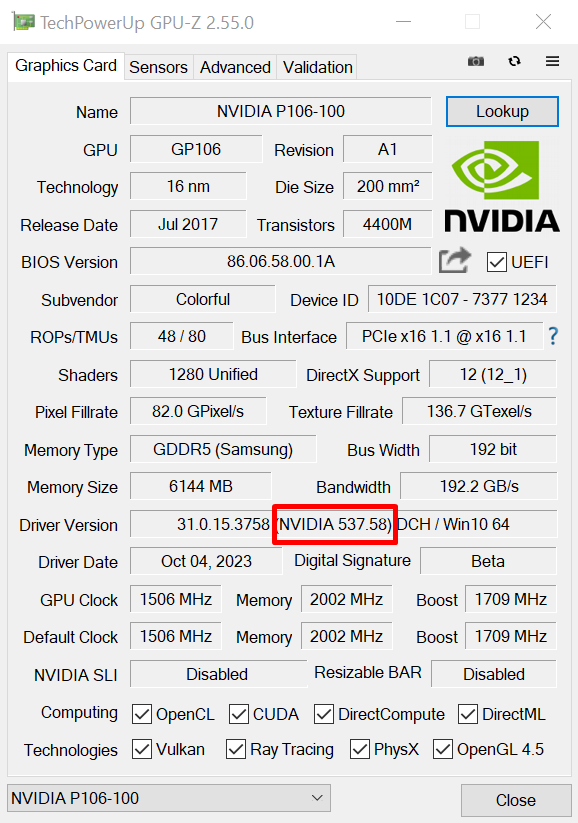Viewport: 578px width, 823px height.
Task: Uncheck Ray Tracing support
Action: 235,750
